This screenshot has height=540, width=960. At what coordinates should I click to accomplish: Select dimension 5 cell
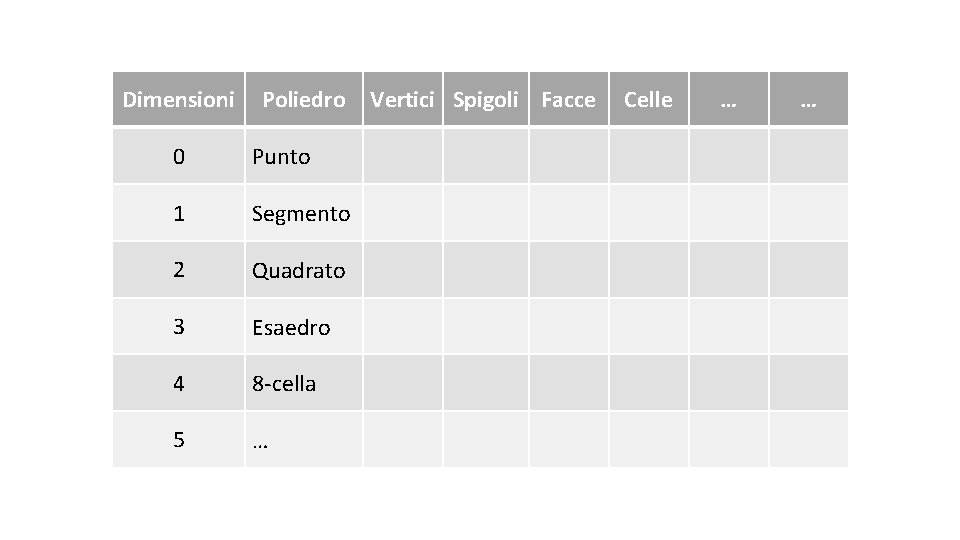click(x=178, y=440)
